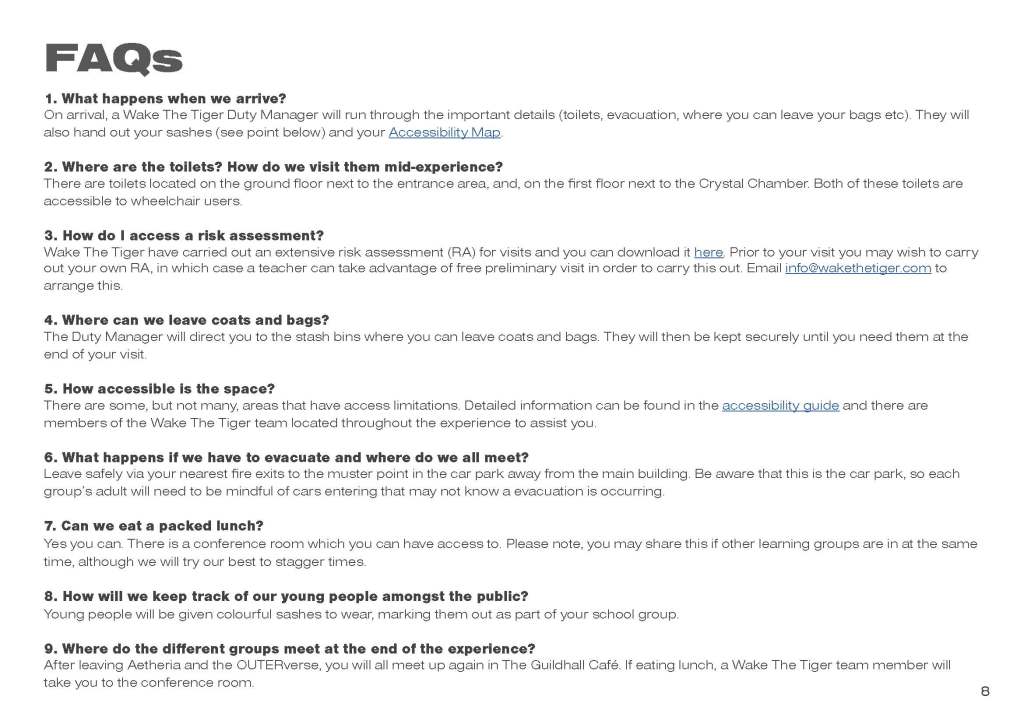
Task: Click the paragraph about the Crystal Chamber toilets
Action: 503,192
